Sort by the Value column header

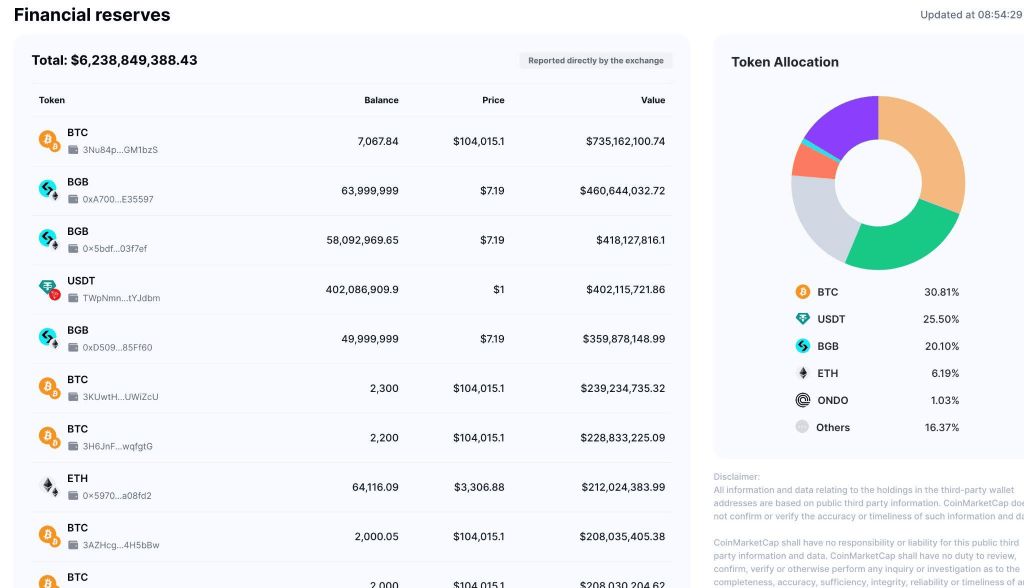653,100
